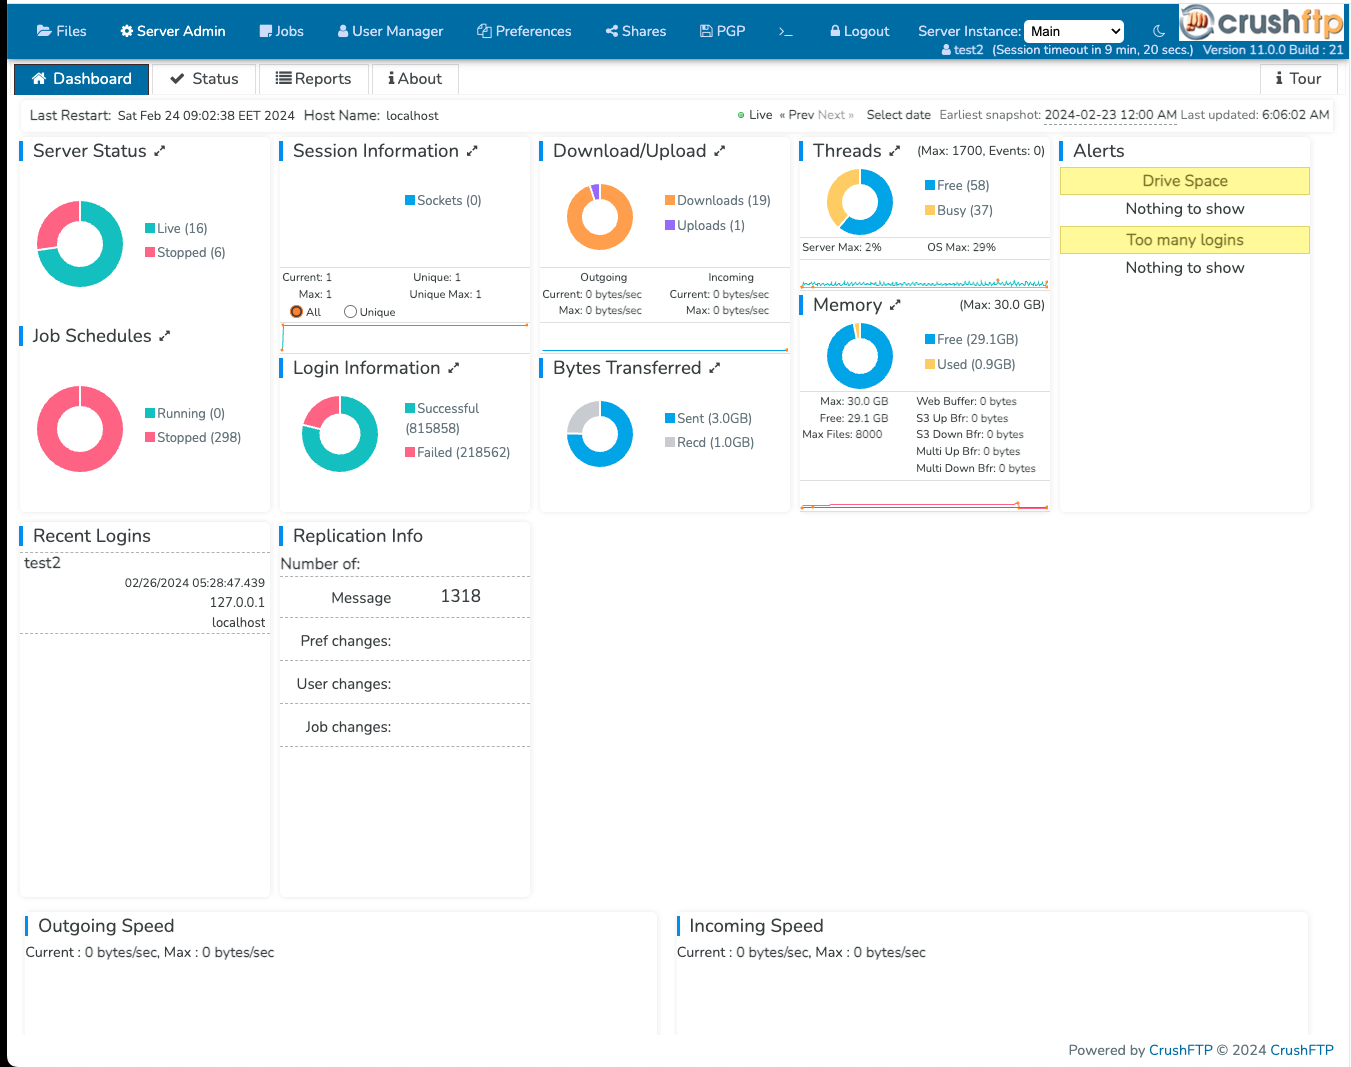
Task: Open User Manager
Action: [390, 31]
